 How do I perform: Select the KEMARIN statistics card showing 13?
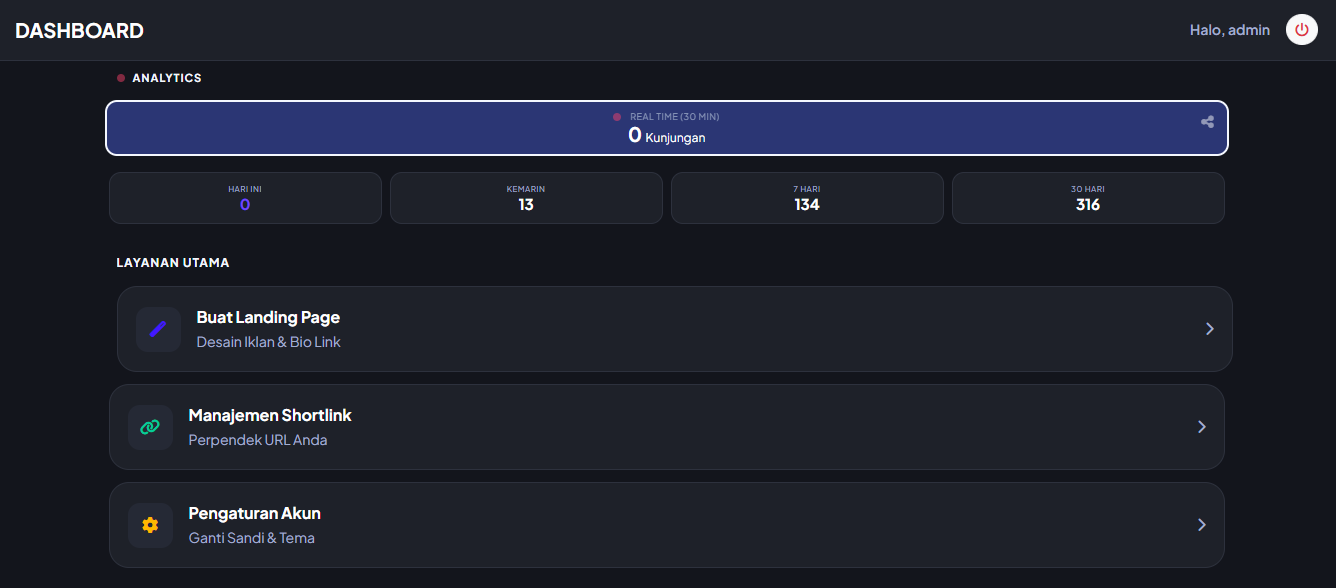coord(526,197)
